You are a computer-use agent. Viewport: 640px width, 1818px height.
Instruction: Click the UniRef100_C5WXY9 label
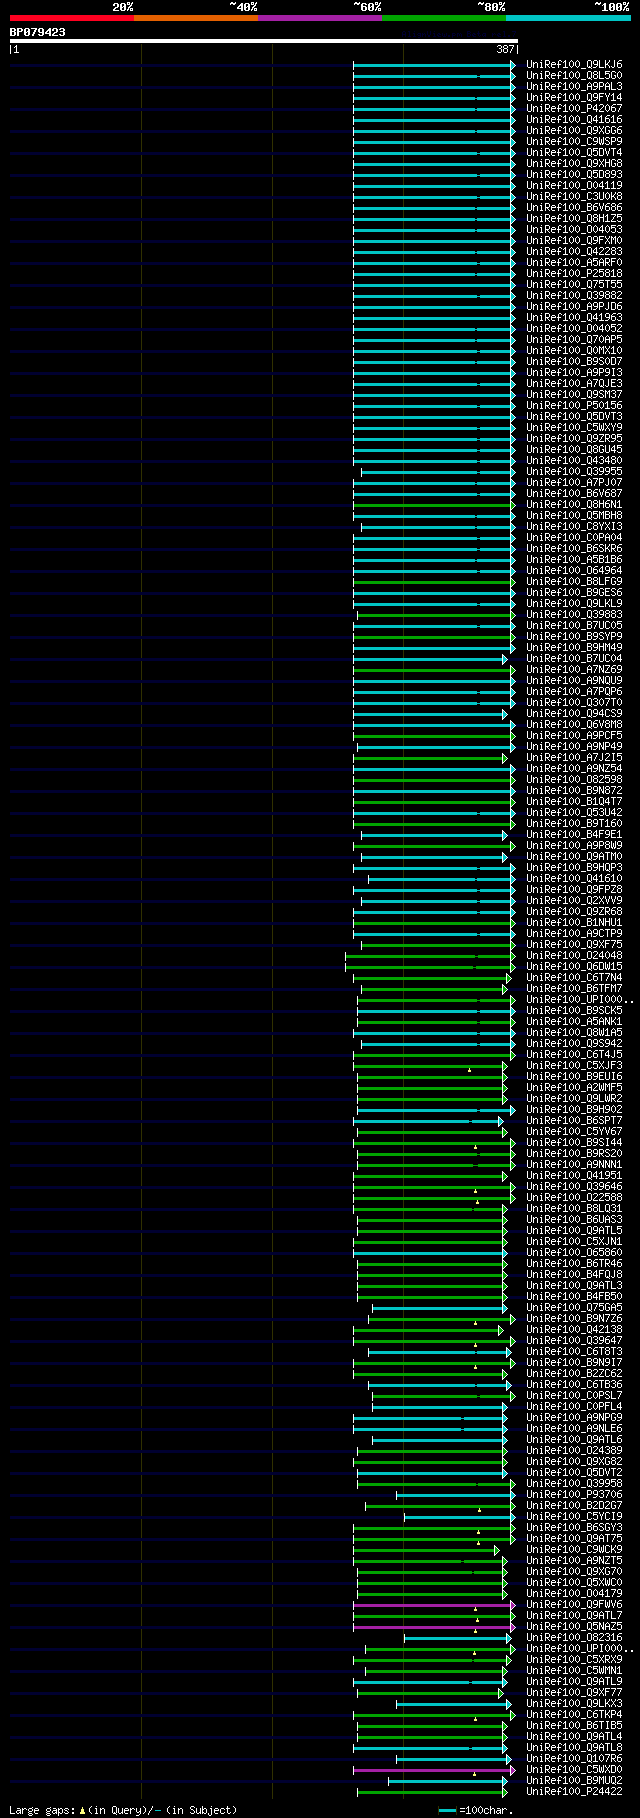coord(574,428)
